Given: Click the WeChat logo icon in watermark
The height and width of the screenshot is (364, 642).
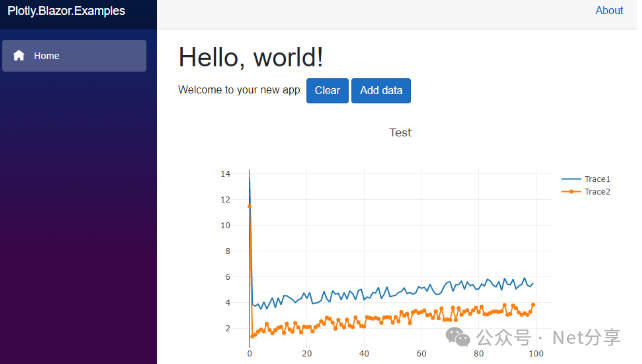Looking at the screenshot, I should coord(458,337).
